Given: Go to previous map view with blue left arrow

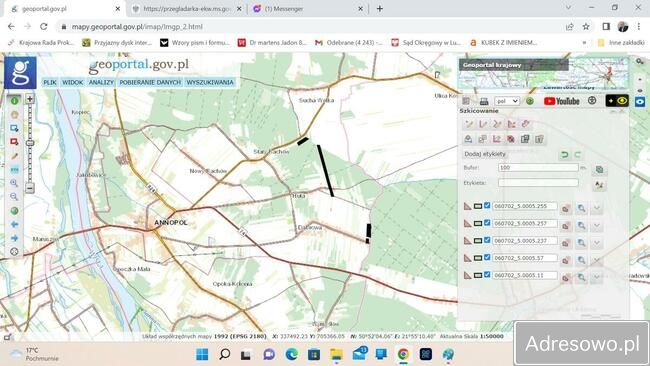Looking at the screenshot, I should point(15,224).
